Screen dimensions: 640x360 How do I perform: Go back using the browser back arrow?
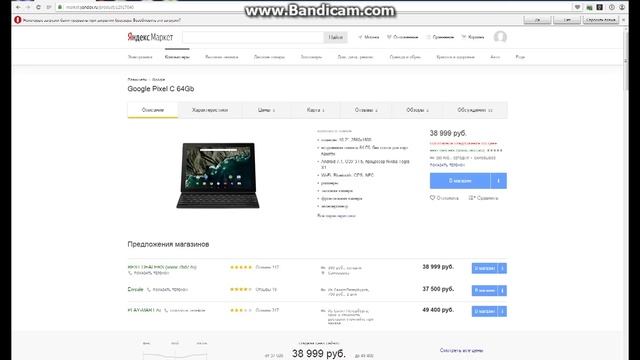[18, 7]
